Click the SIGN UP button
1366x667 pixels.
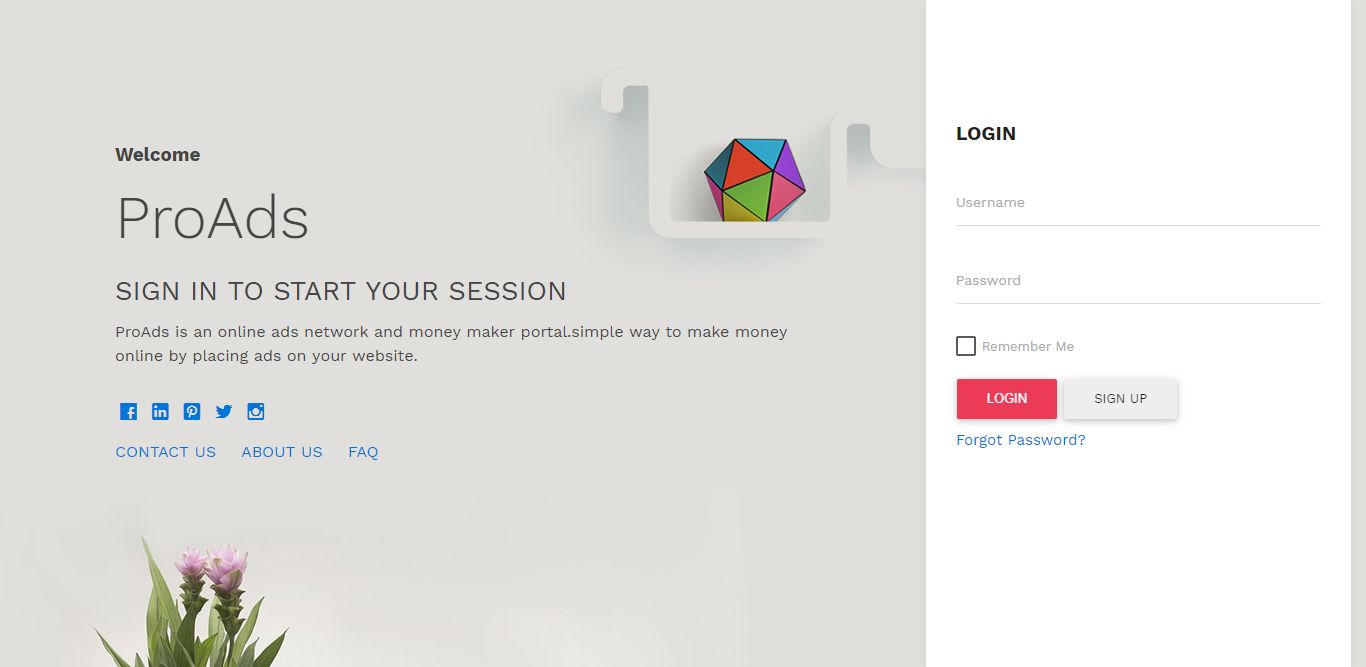pos(1120,399)
